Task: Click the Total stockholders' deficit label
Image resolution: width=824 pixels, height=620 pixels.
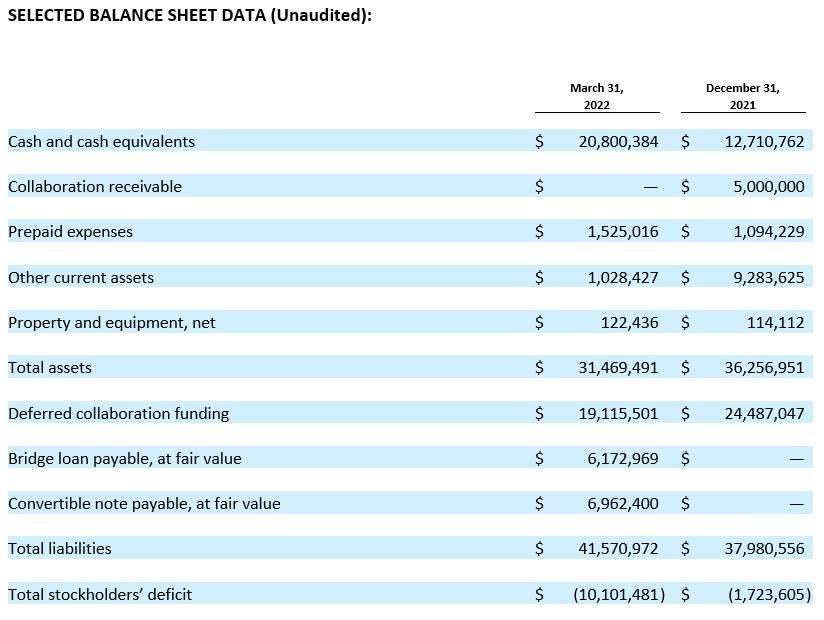Action: point(100,594)
